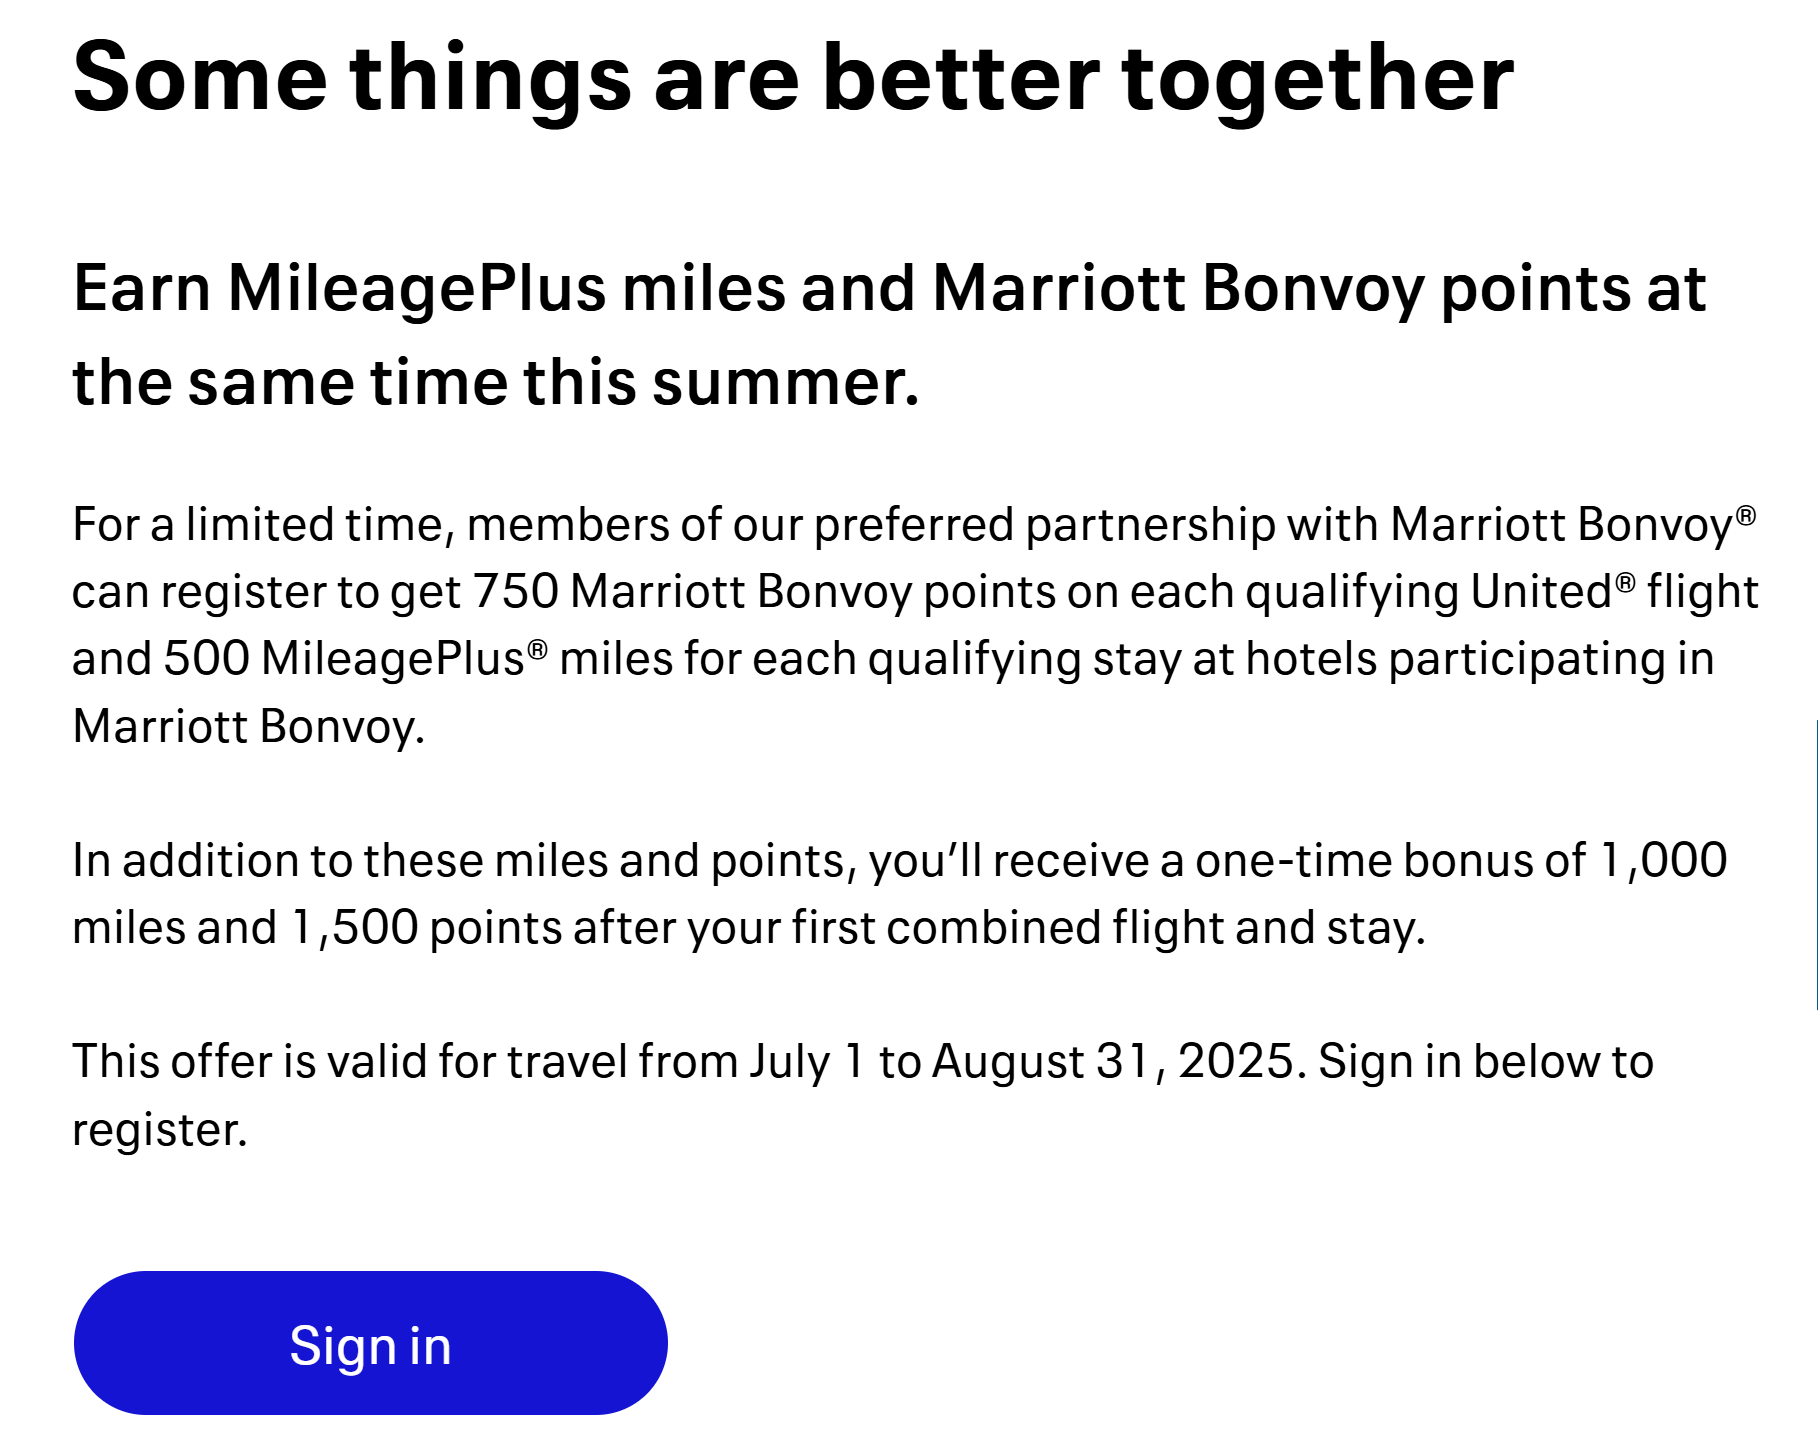
Task: Click the registered symbol after "Marriott Bonvoy"
Action: pos(1745,515)
